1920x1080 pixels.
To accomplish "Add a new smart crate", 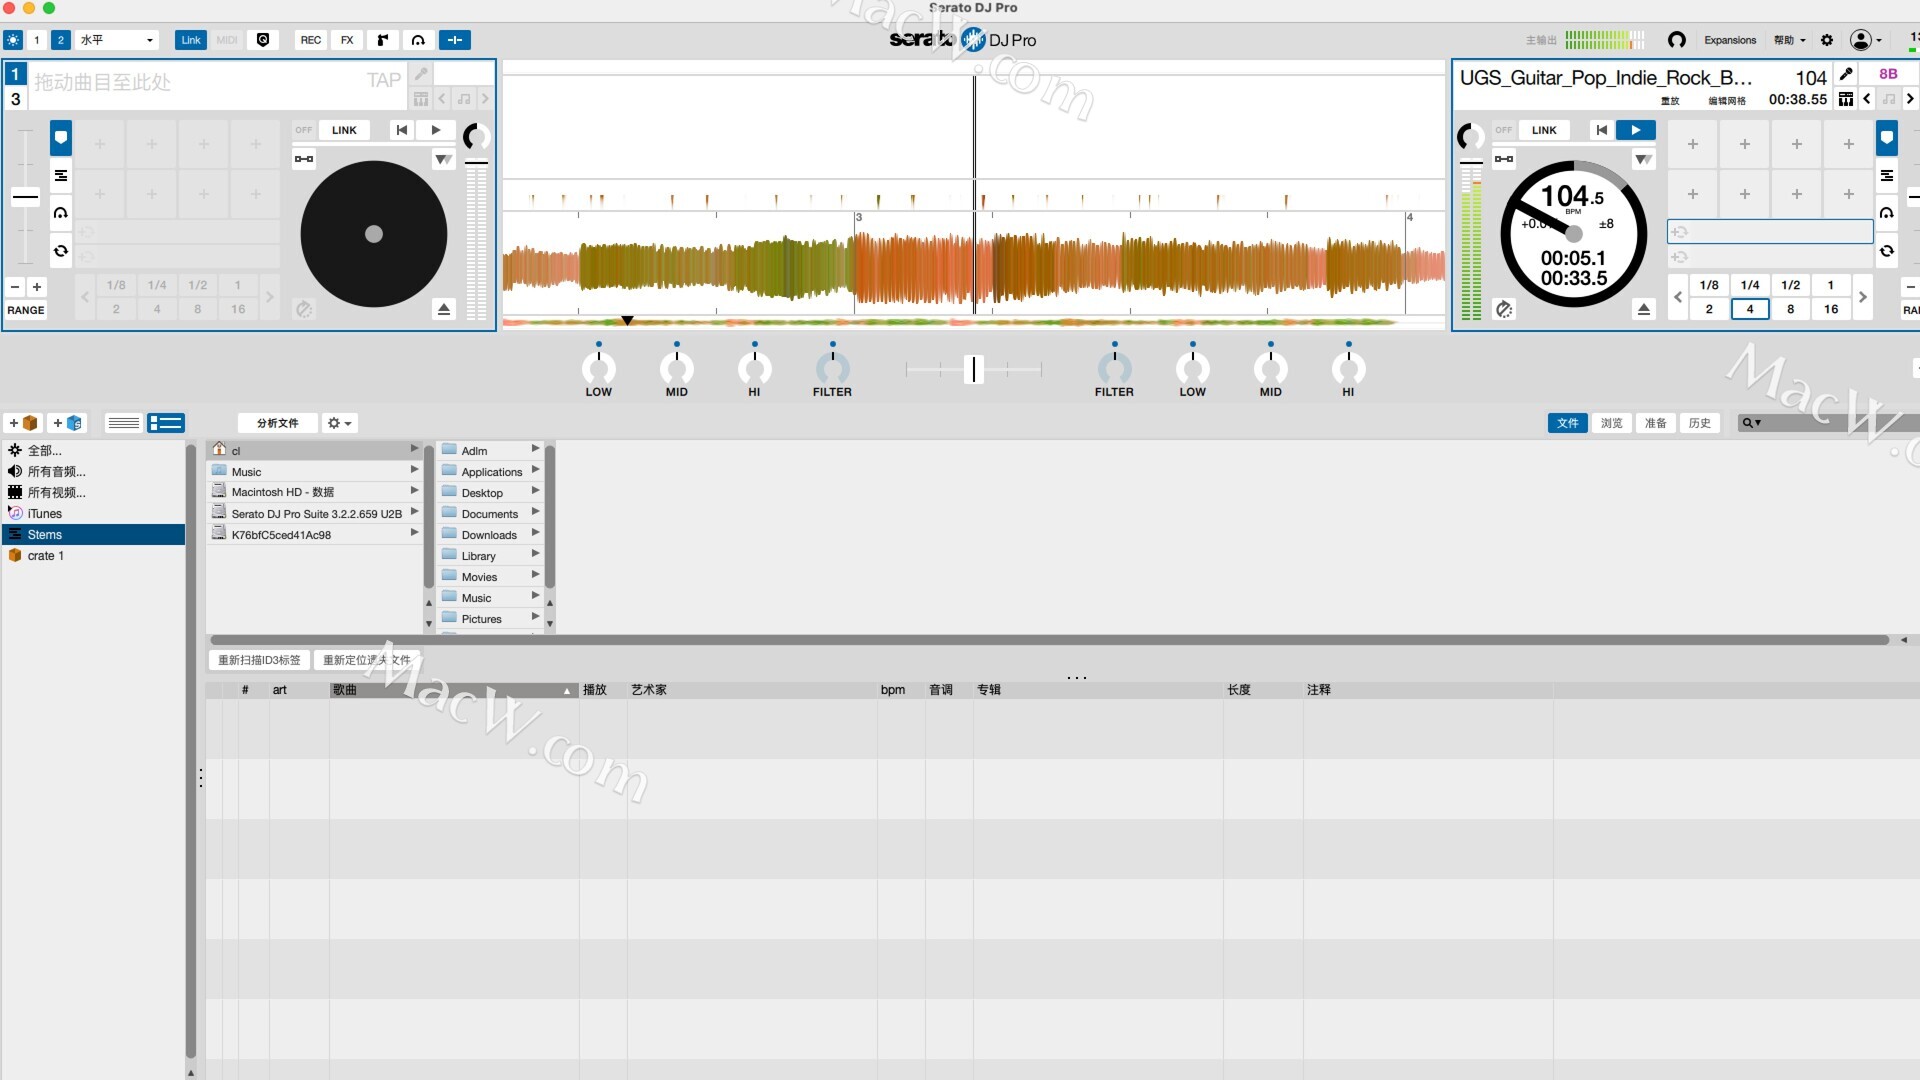I will 67,423.
